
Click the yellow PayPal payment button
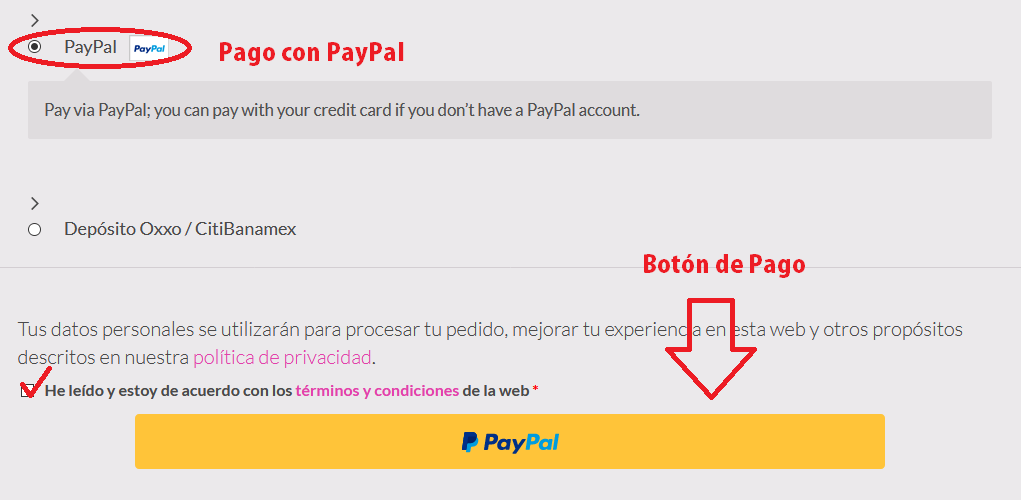point(510,441)
